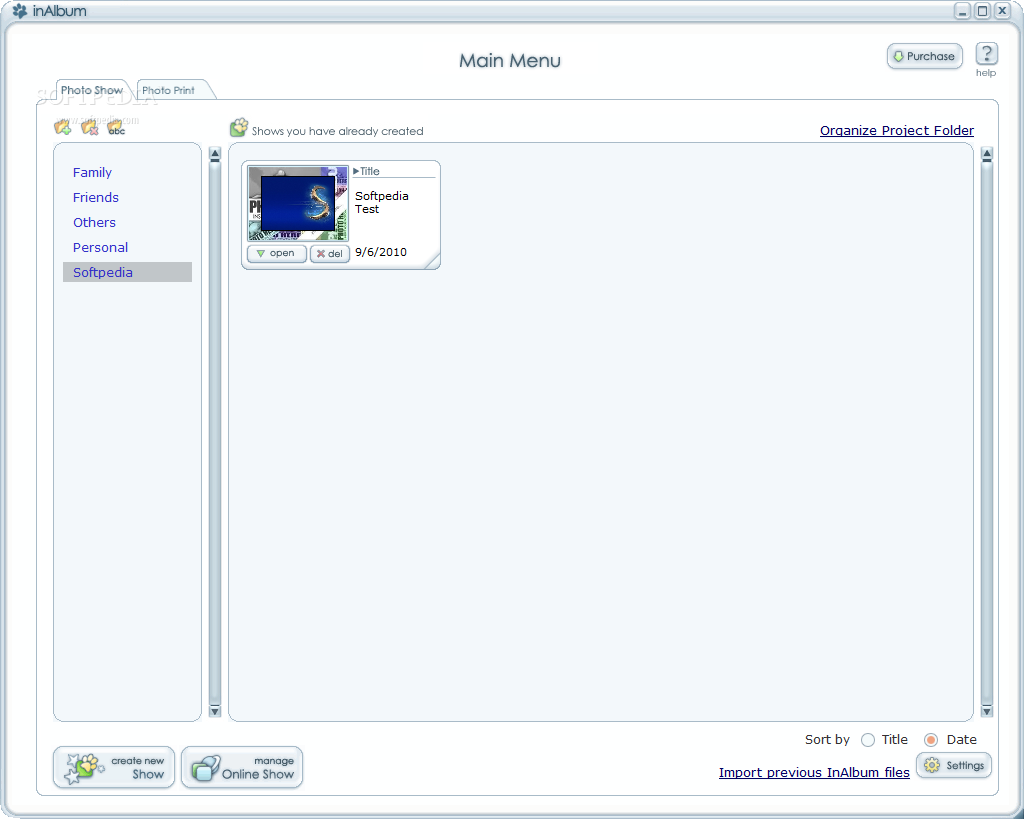
Task: Click the create new Show button
Action: (x=114, y=767)
